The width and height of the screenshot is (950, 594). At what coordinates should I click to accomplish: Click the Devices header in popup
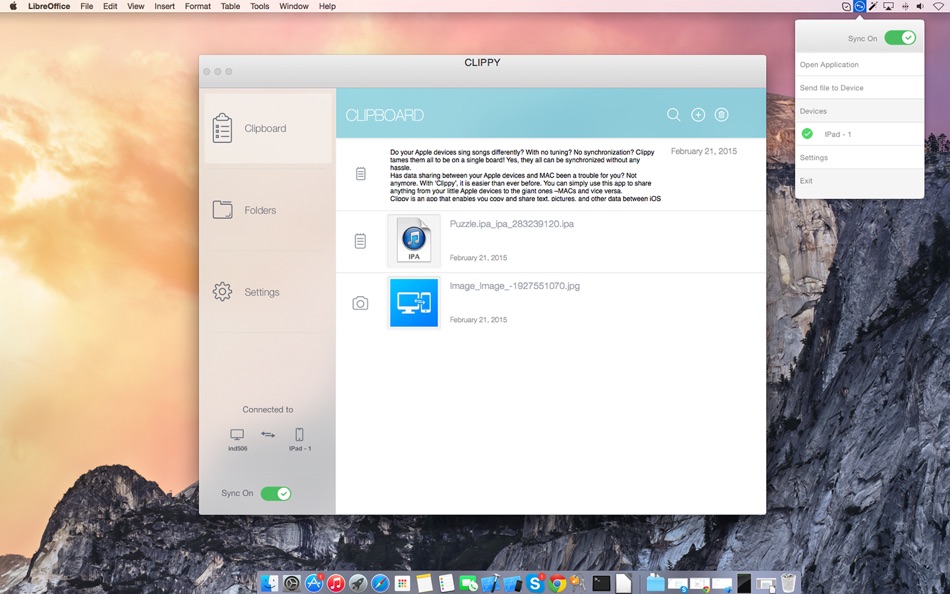(x=813, y=111)
